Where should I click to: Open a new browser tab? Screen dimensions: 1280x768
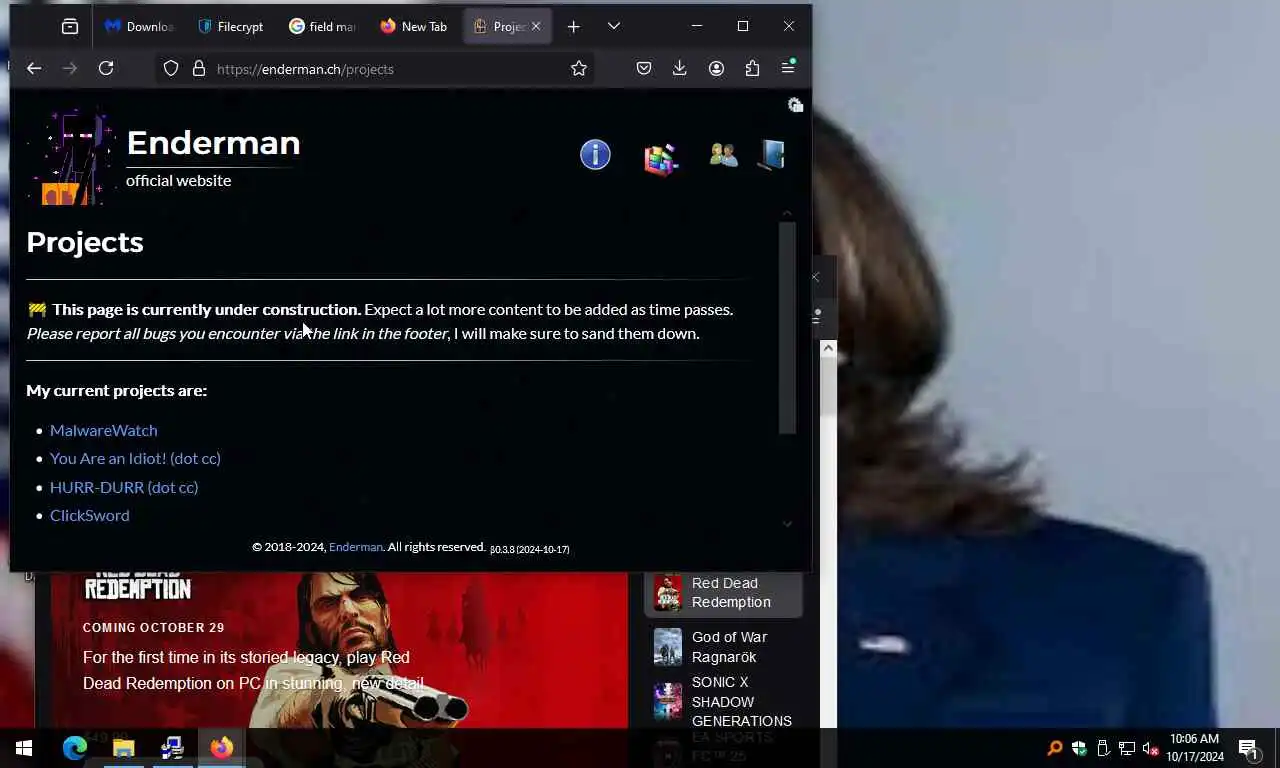[x=573, y=27]
